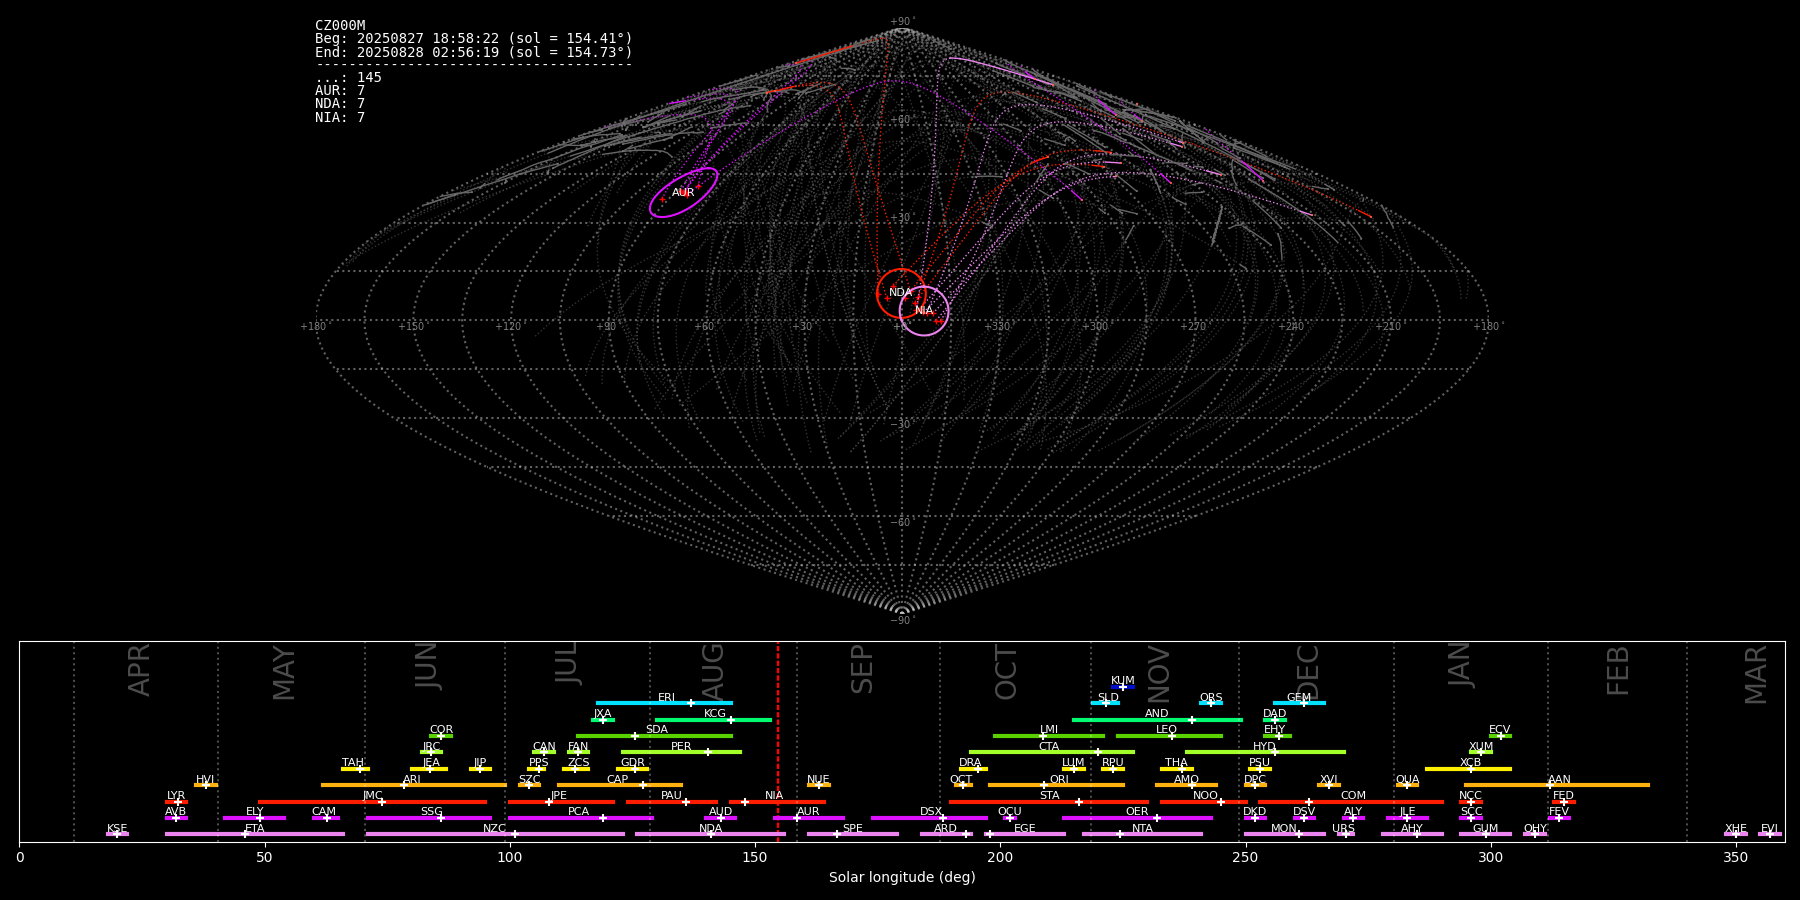Click the SLD shower bar in timeline
Viewport: 1800px width, 900px height.
[x=1105, y=703]
